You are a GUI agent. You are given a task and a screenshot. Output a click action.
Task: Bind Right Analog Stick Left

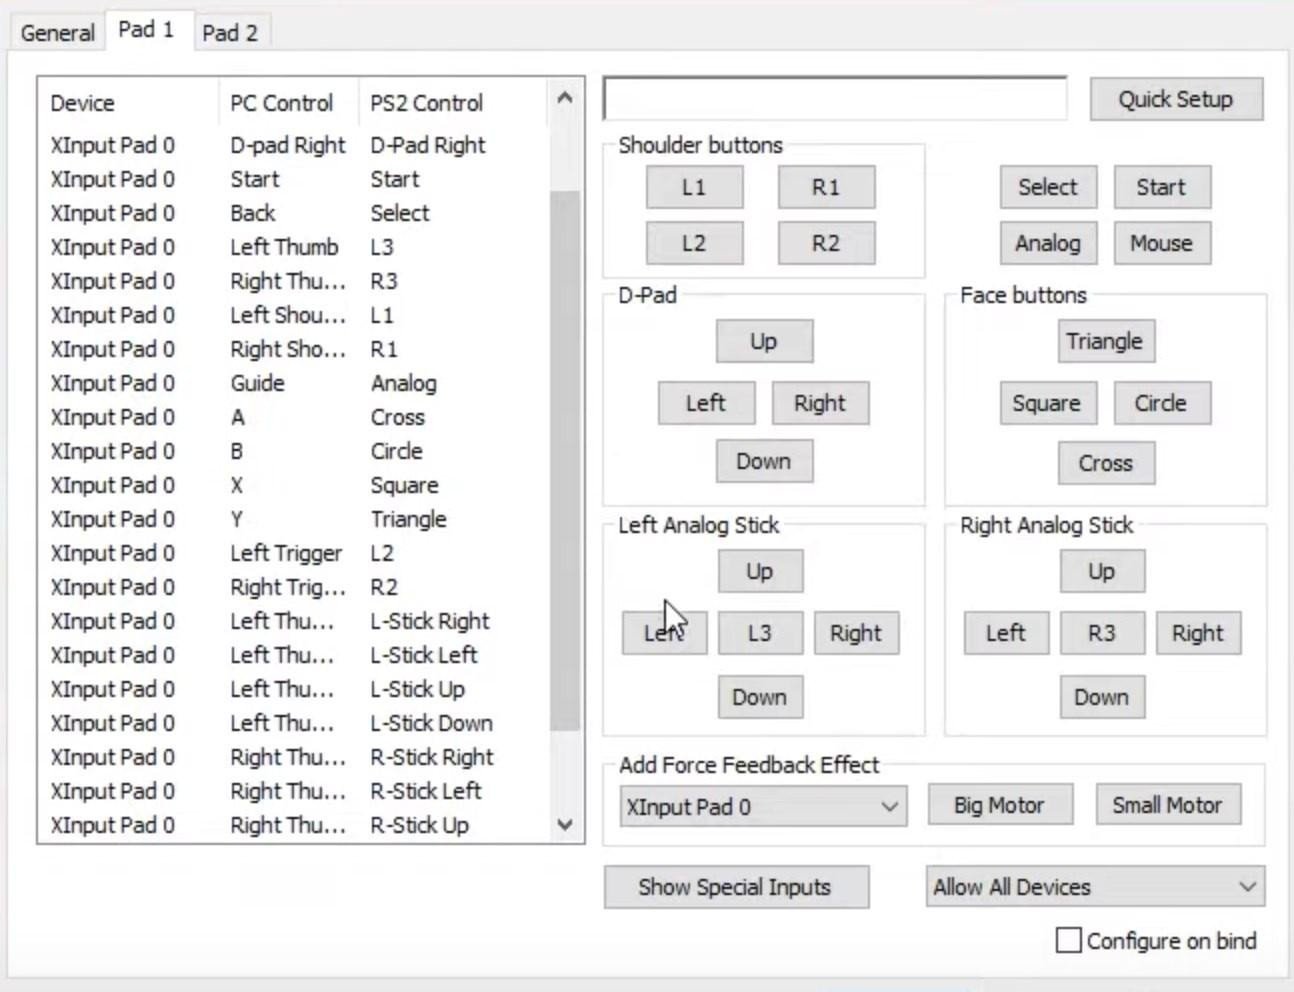(x=1006, y=633)
